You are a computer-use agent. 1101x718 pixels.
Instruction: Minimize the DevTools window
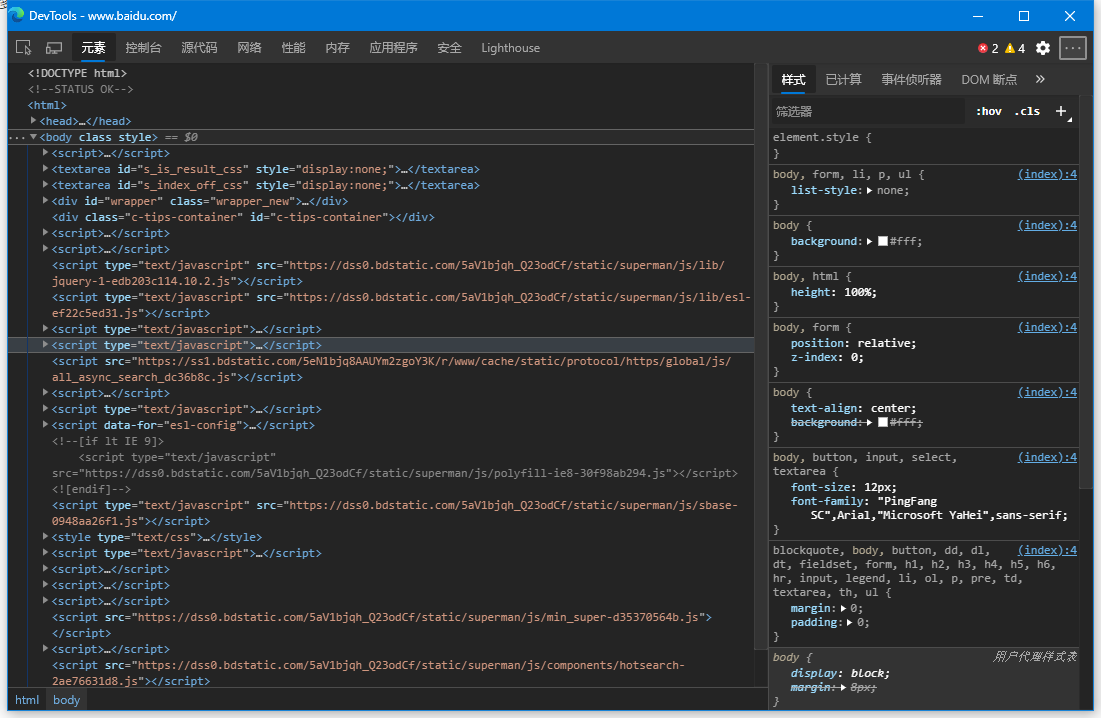point(978,15)
